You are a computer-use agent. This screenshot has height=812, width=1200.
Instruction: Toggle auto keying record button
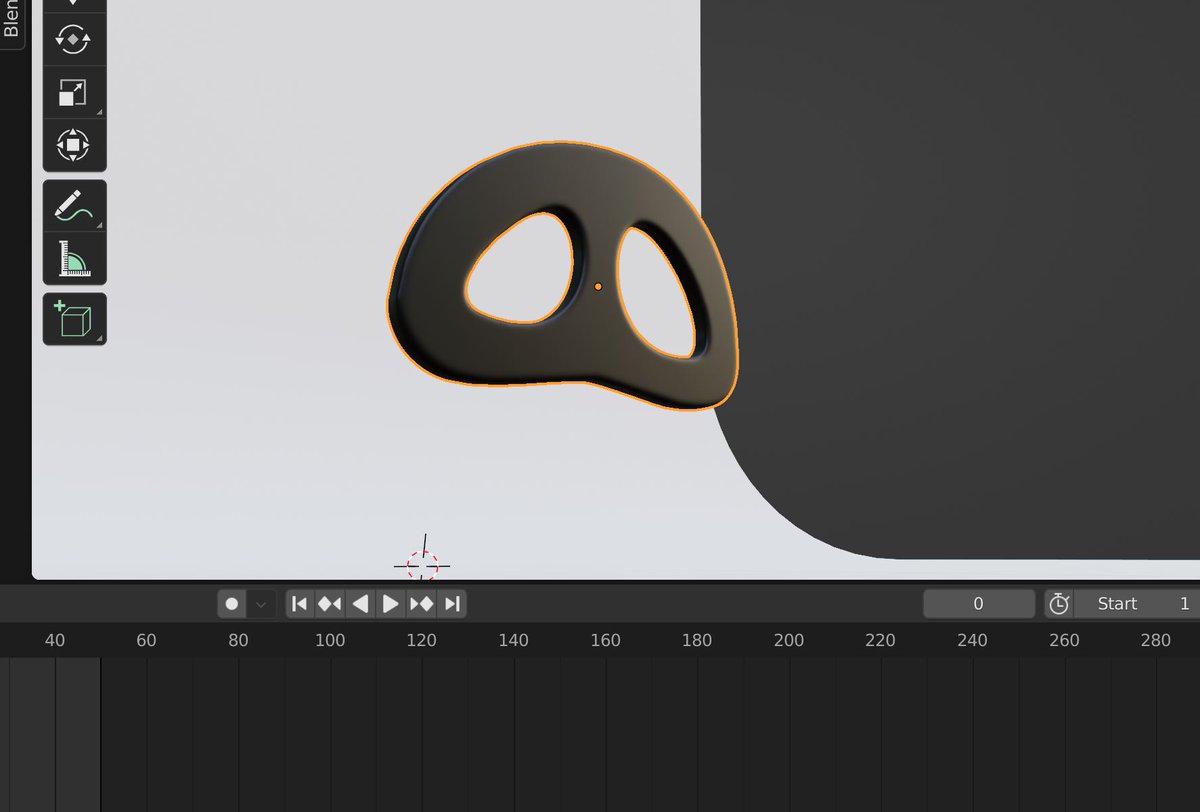click(232, 604)
